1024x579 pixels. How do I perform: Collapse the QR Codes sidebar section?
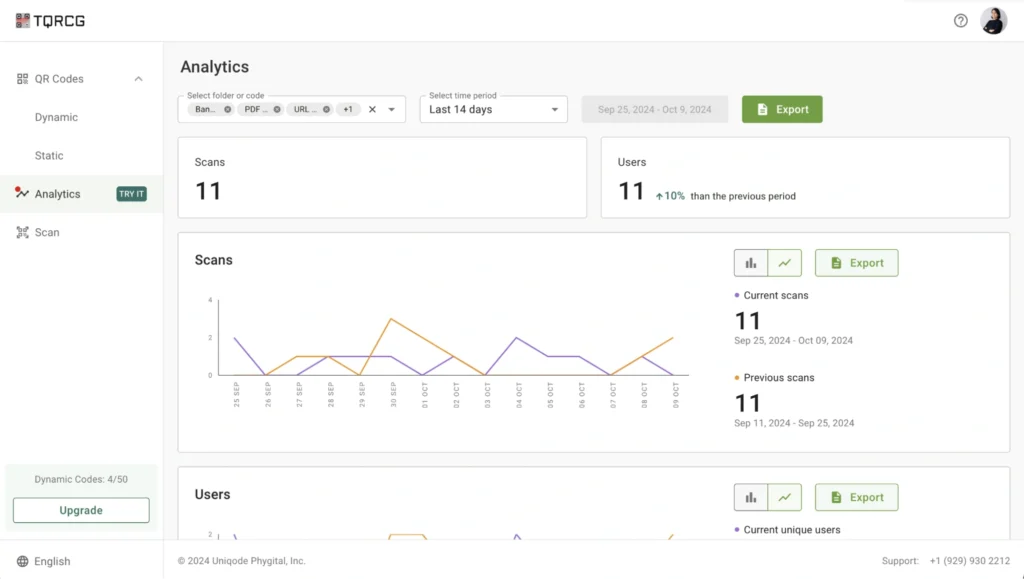point(138,78)
